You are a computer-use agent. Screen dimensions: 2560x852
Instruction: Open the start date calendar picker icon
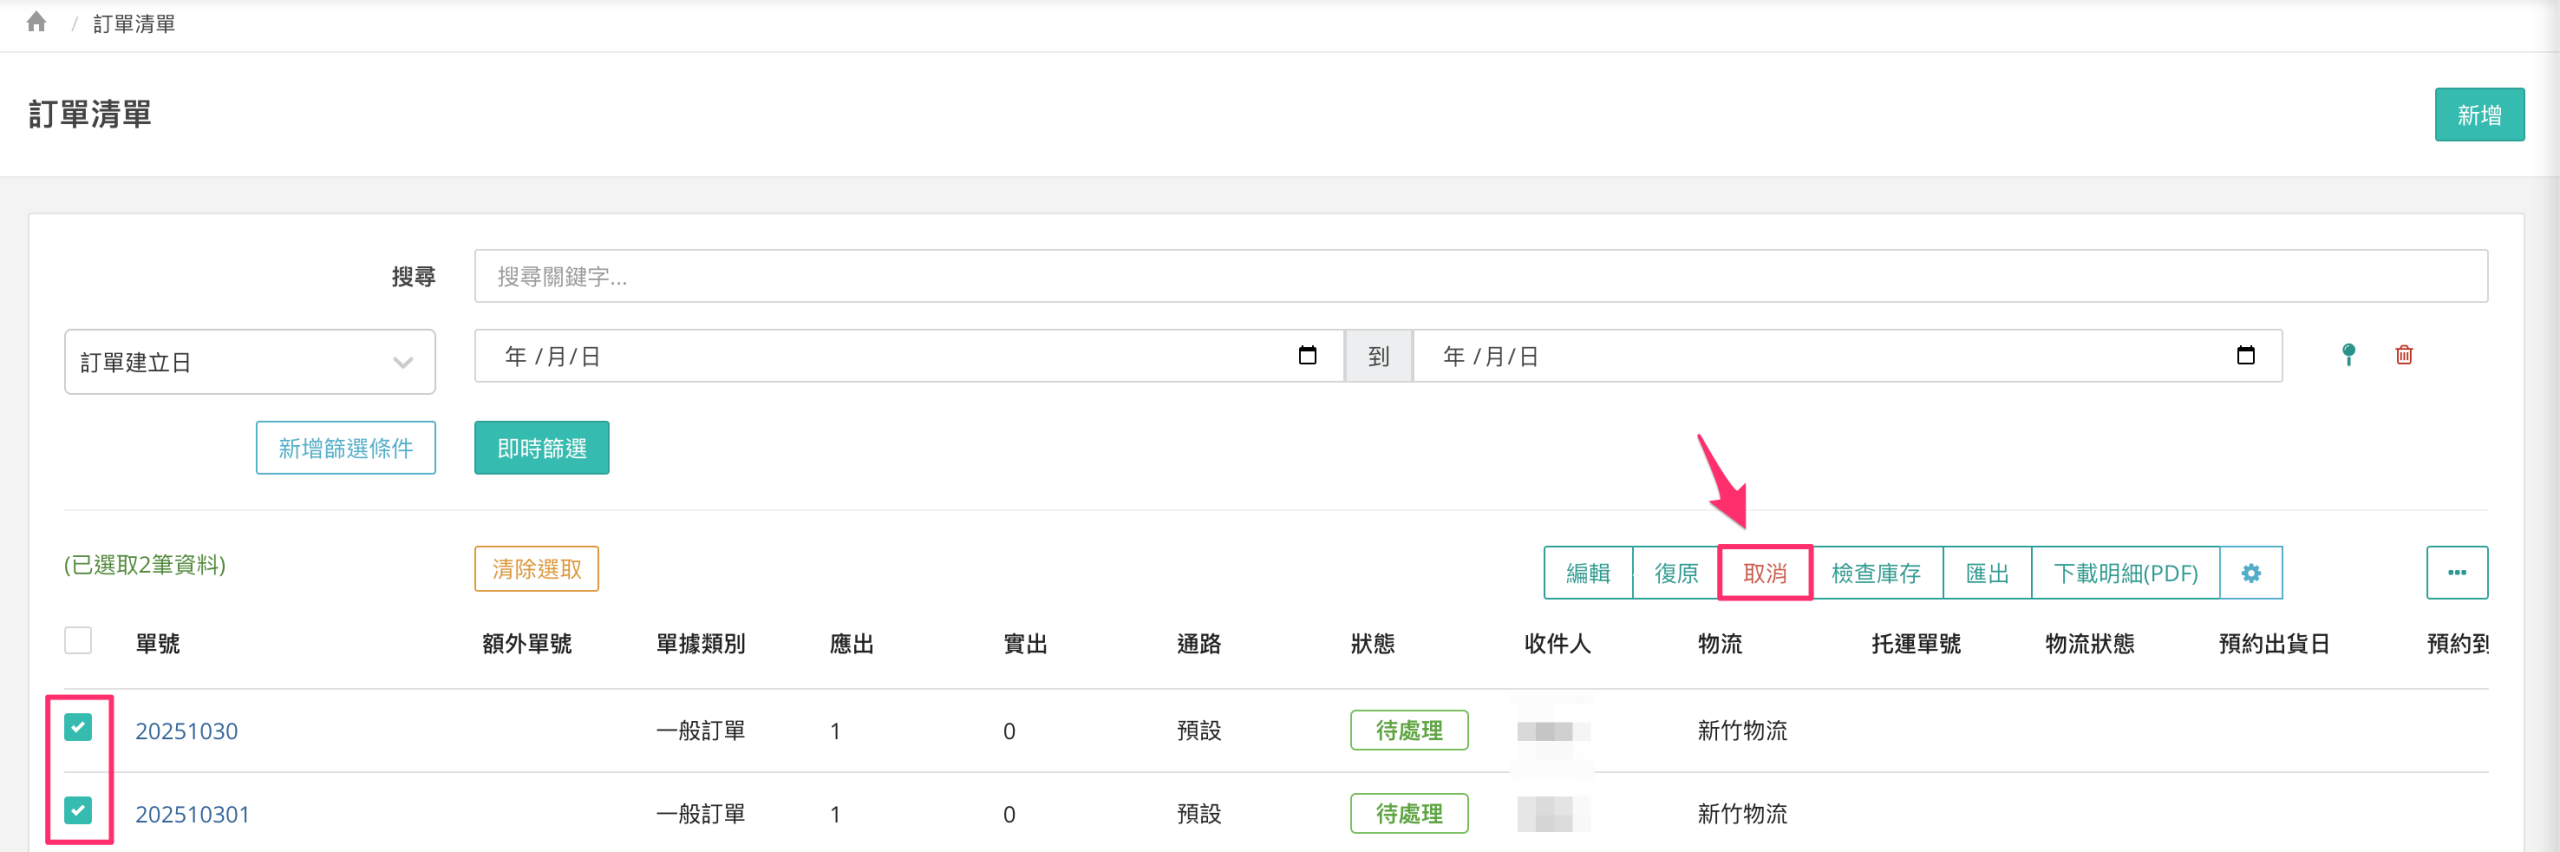pos(1307,356)
